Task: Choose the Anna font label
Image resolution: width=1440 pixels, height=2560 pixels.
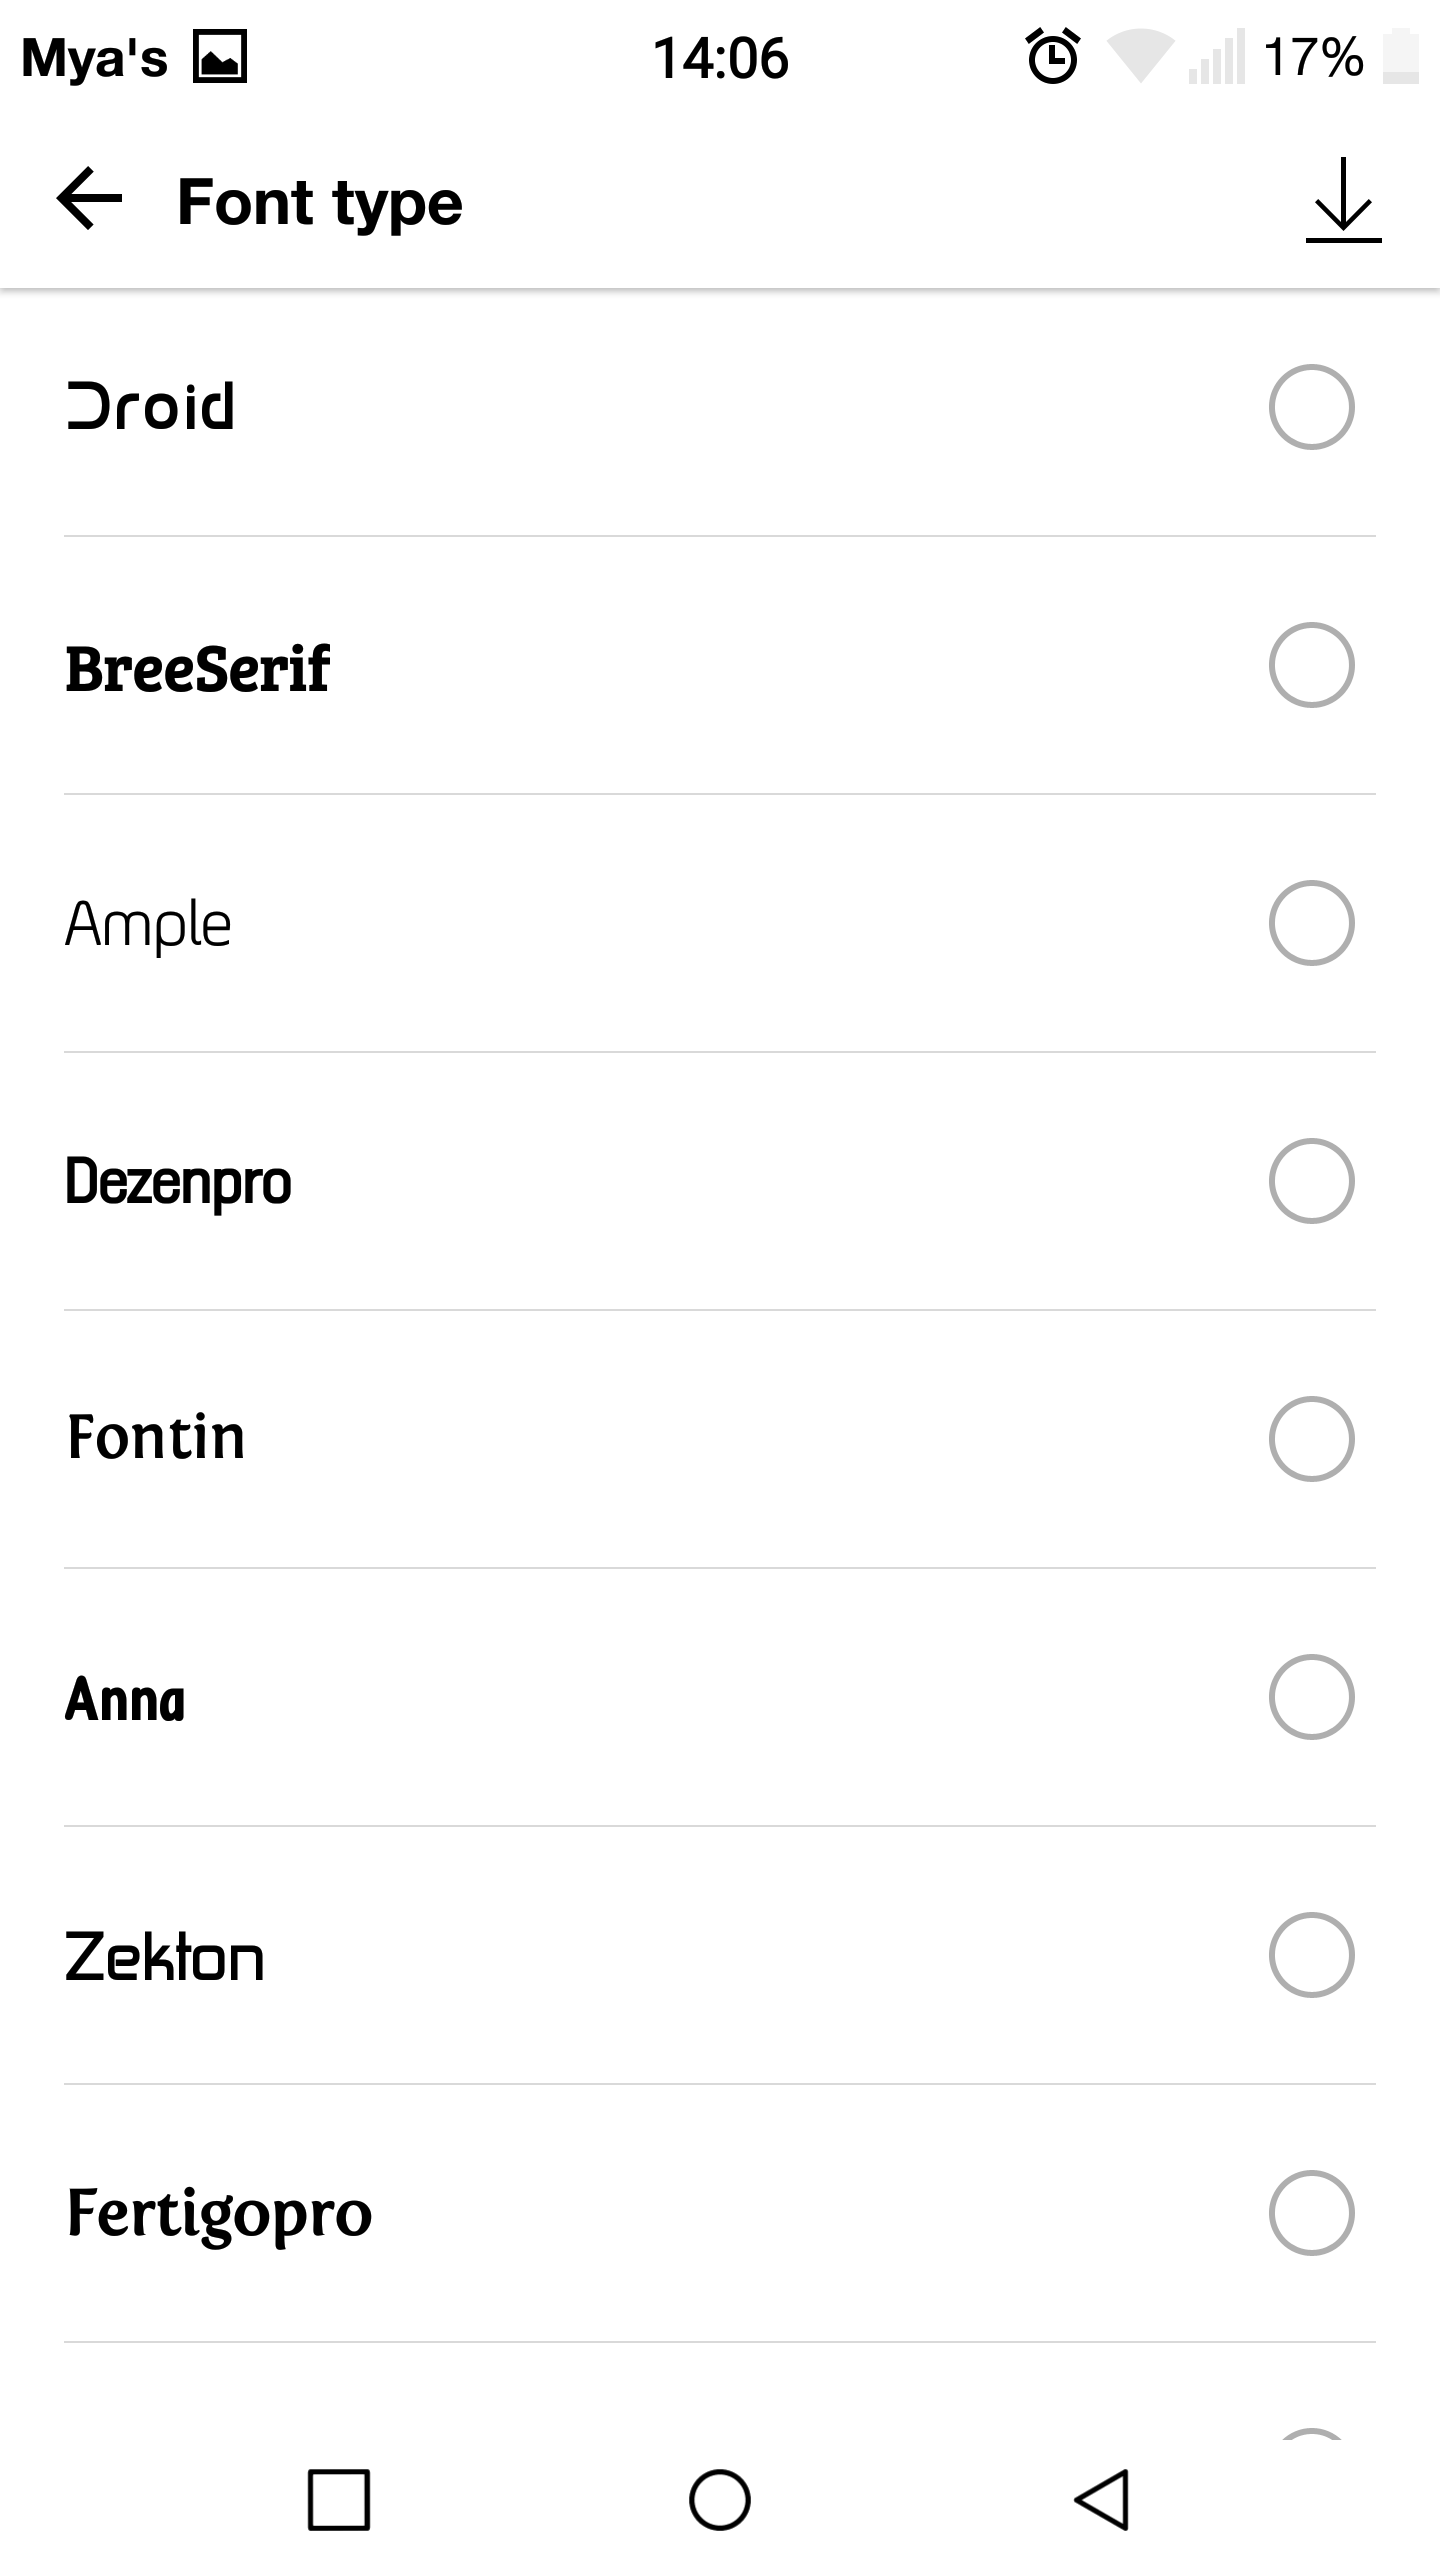Action: click(125, 1699)
